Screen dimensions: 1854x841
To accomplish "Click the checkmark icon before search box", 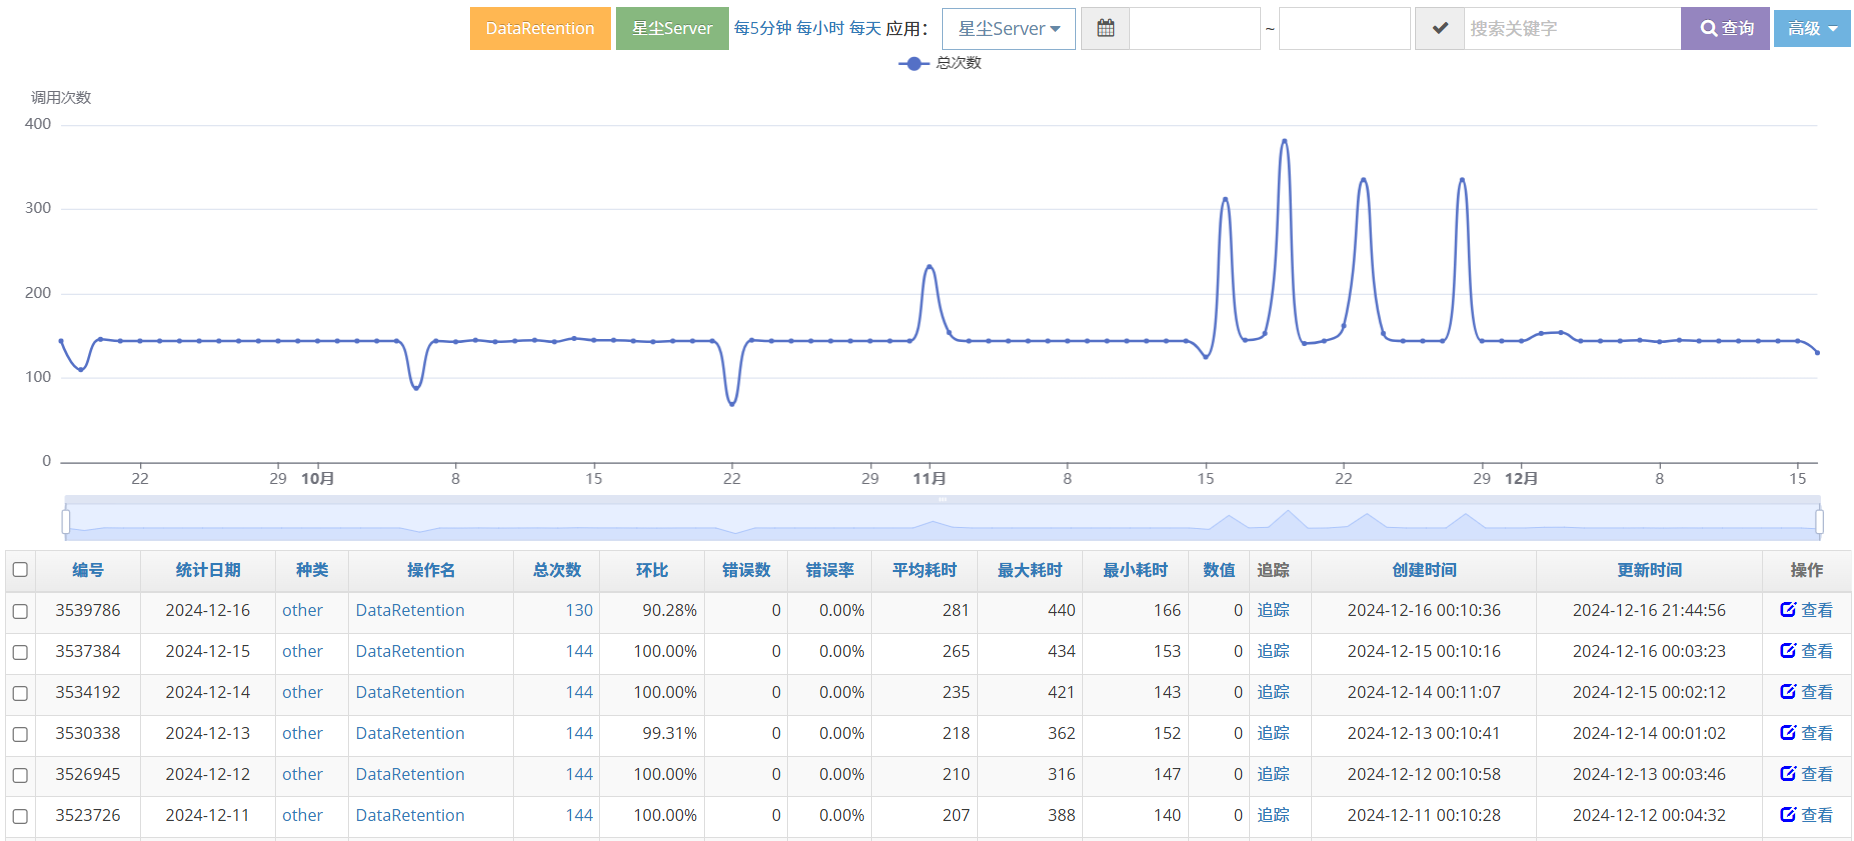I will (1440, 29).
